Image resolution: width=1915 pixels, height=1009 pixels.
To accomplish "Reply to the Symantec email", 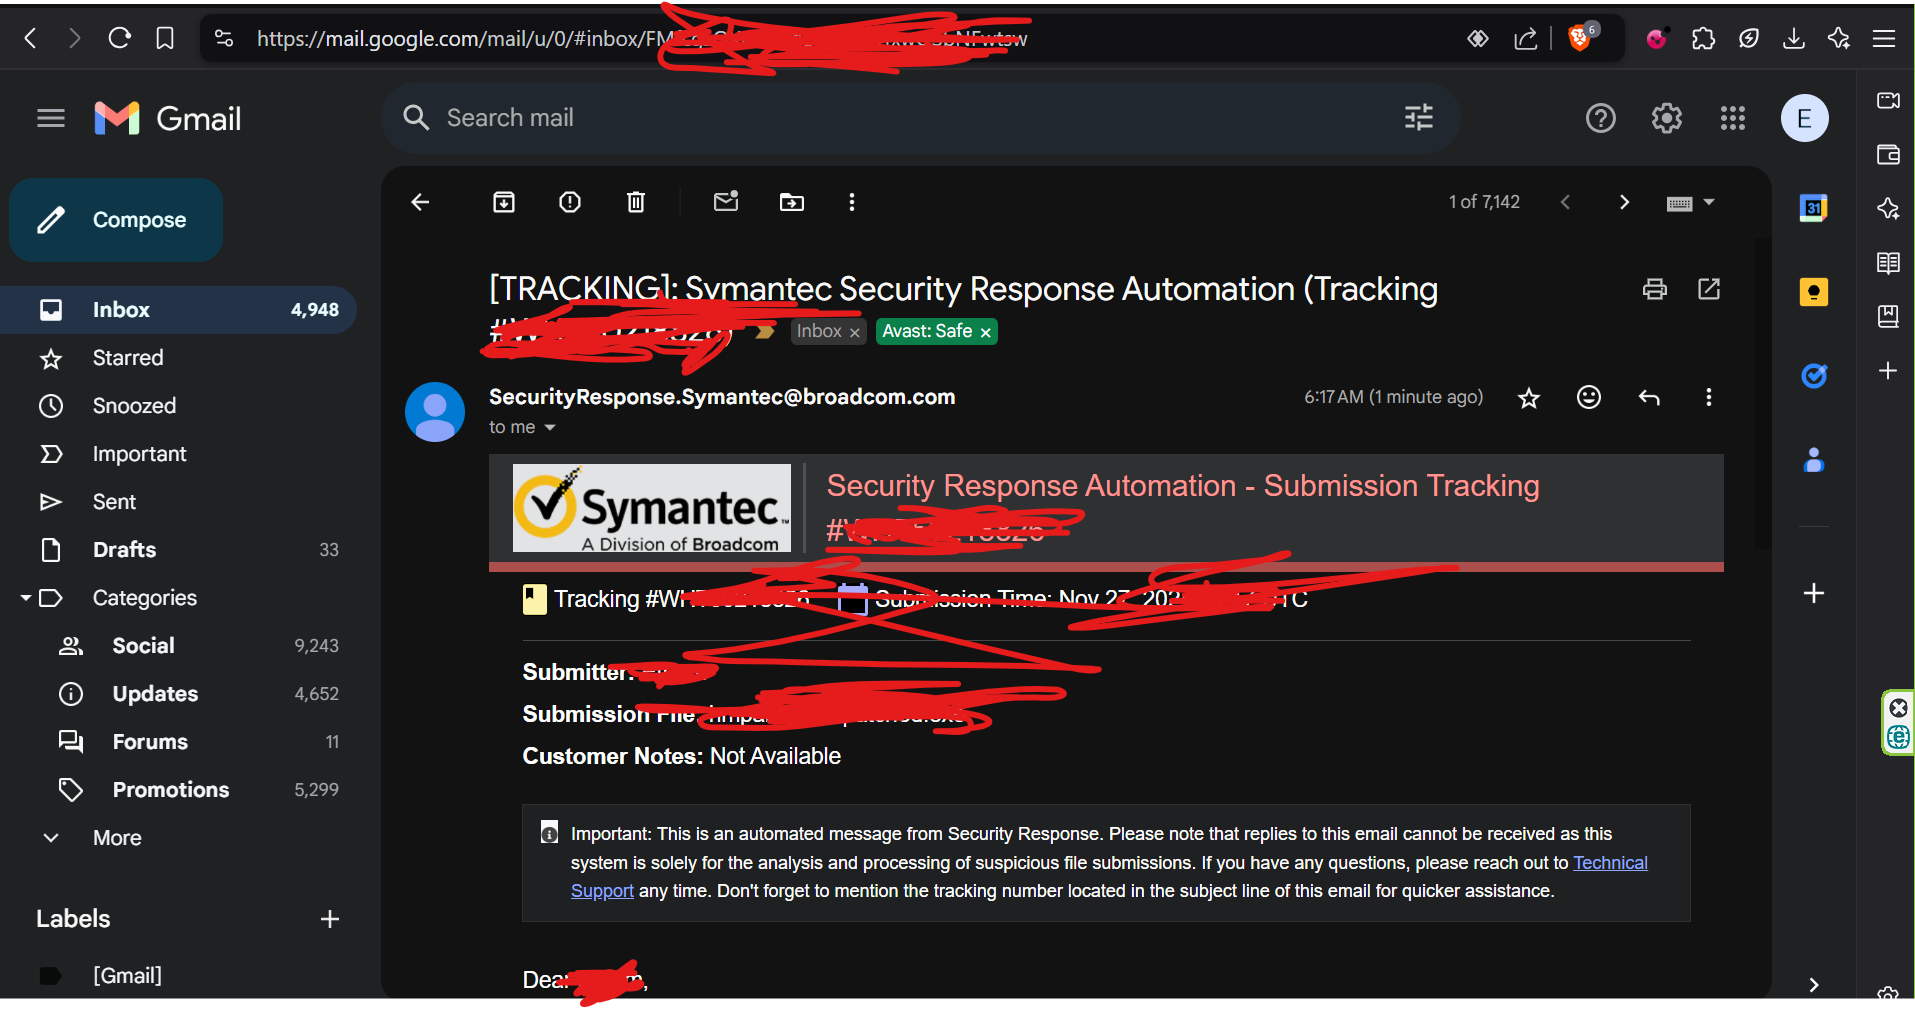I will [x=1649, y=397].
